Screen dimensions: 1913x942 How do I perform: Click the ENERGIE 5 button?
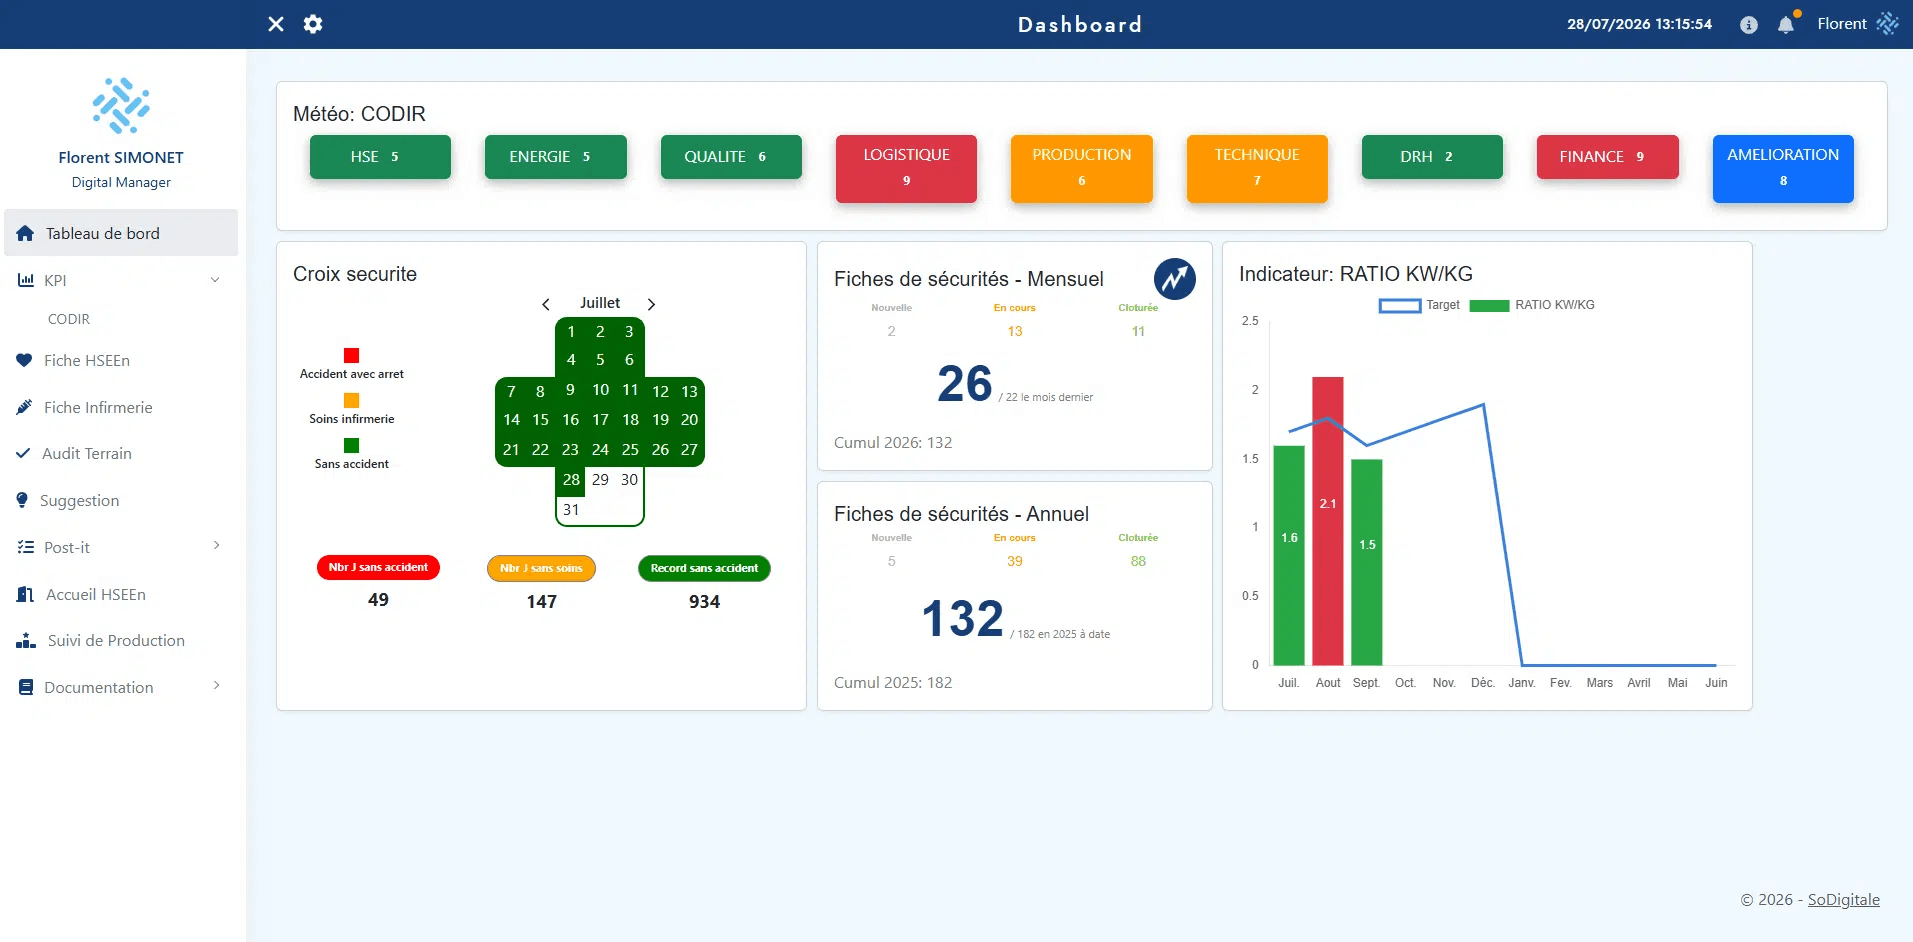[556, 157]
